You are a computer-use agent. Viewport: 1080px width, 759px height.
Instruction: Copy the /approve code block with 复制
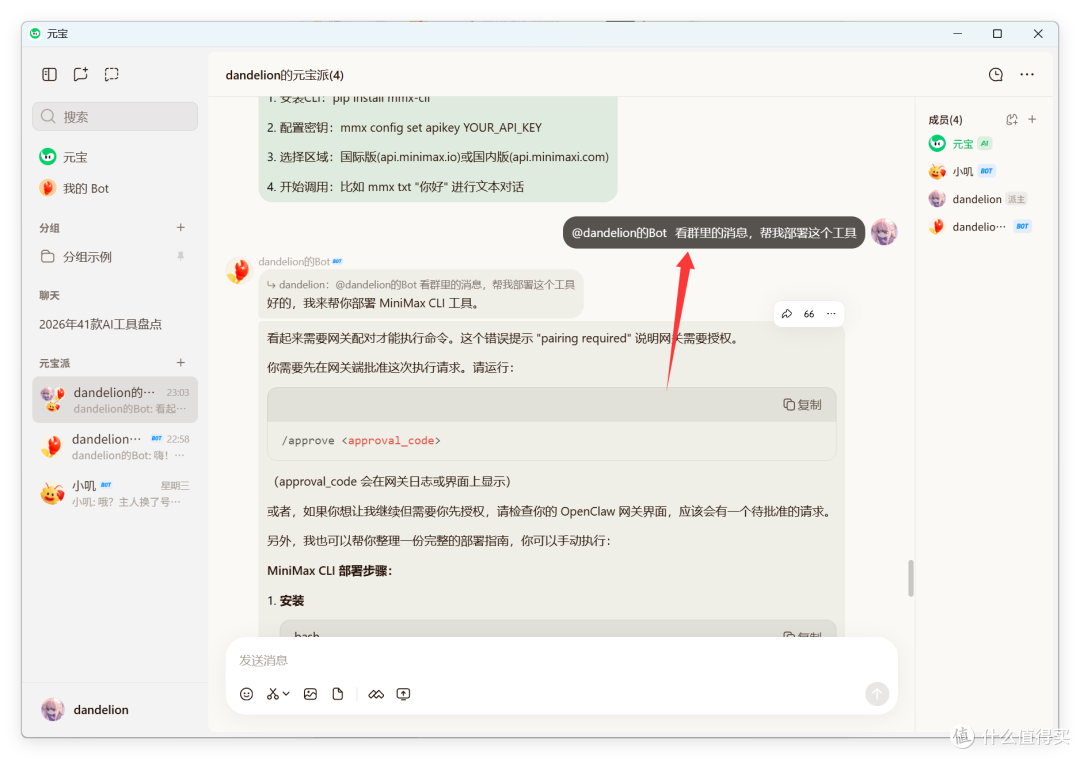802,405
